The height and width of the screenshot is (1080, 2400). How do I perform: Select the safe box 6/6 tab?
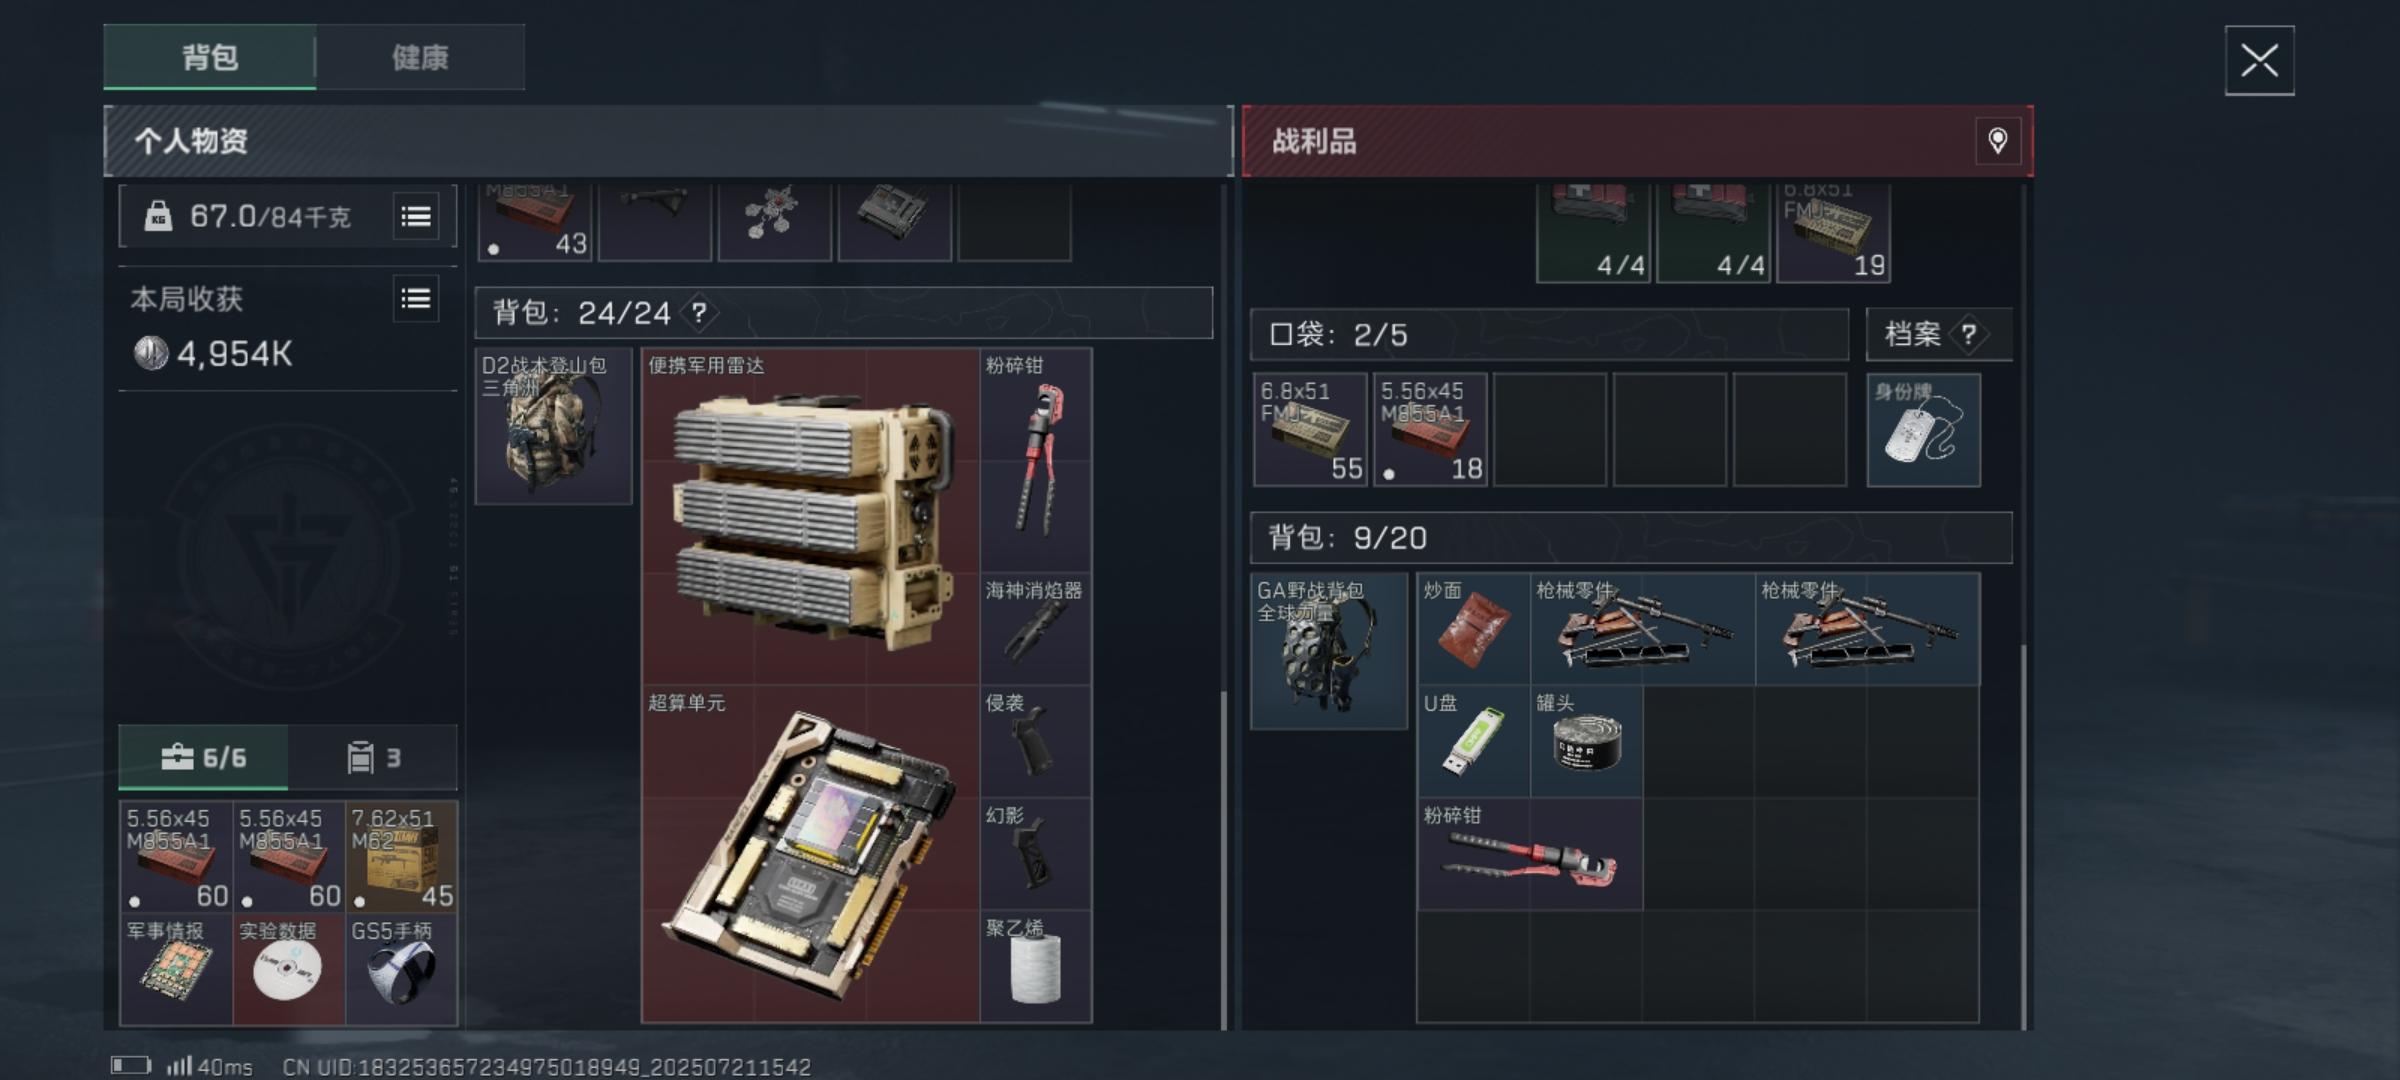click(x=204, y=758)
